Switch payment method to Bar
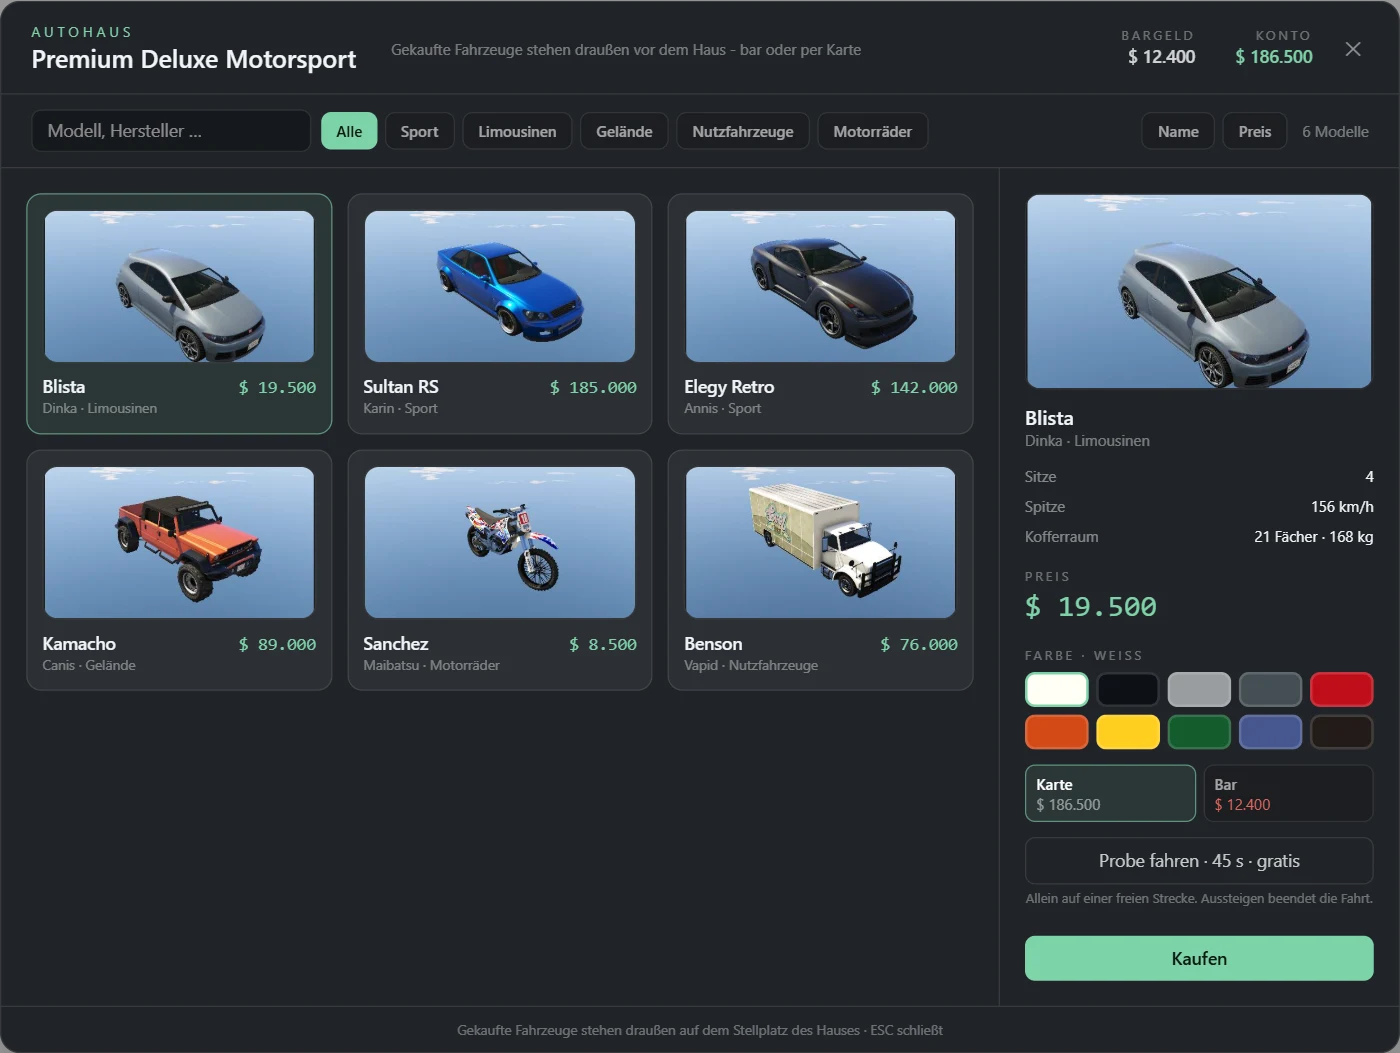 pyautogui.click(x=1288, y=793)
